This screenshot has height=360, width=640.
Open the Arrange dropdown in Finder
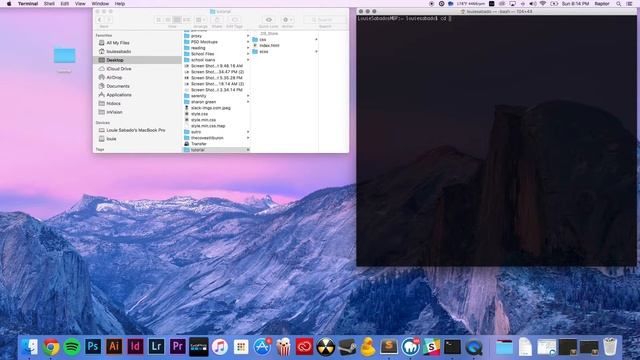point(200,20)
